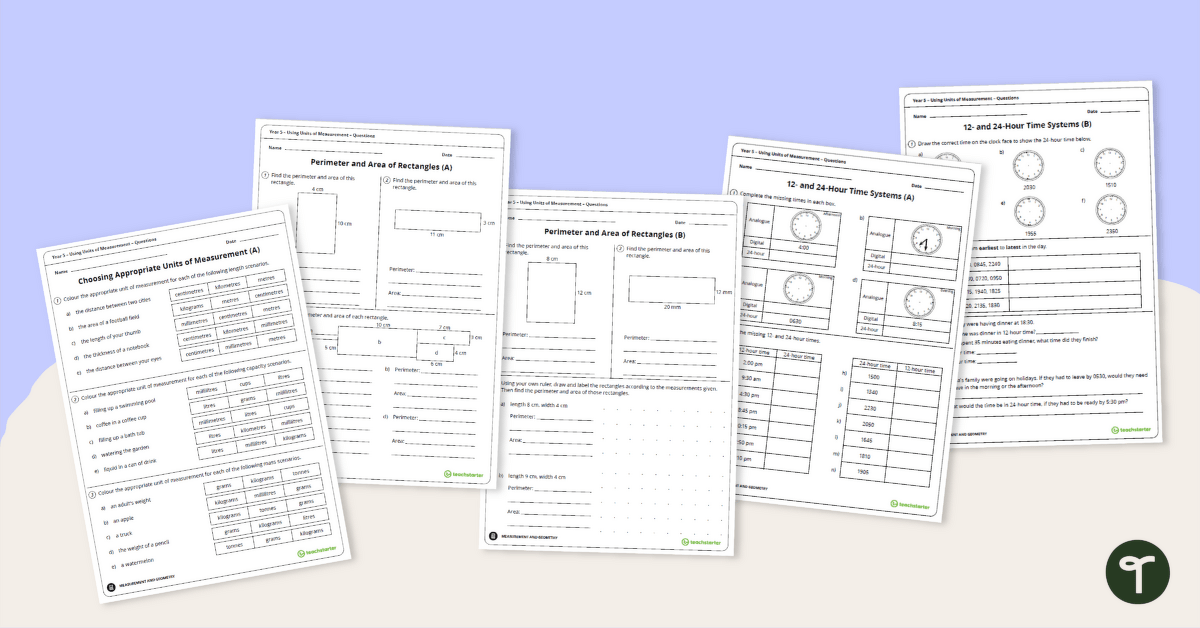Click the '4:30 pm' cell in the 12-hour table

pyautogui.click(x=752, y=394)
